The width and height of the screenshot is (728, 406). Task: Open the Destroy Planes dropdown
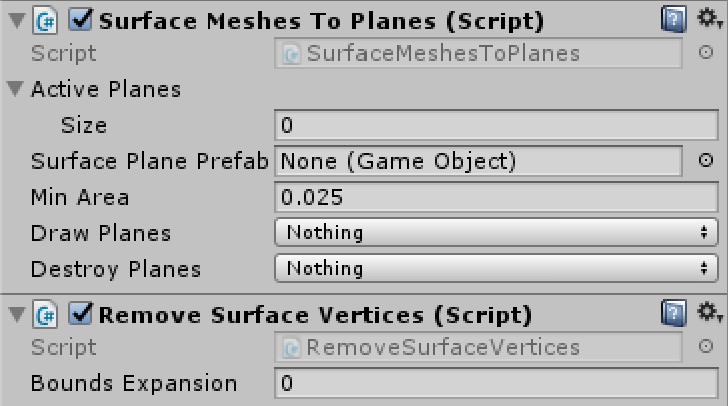click(x=496, y=269)
